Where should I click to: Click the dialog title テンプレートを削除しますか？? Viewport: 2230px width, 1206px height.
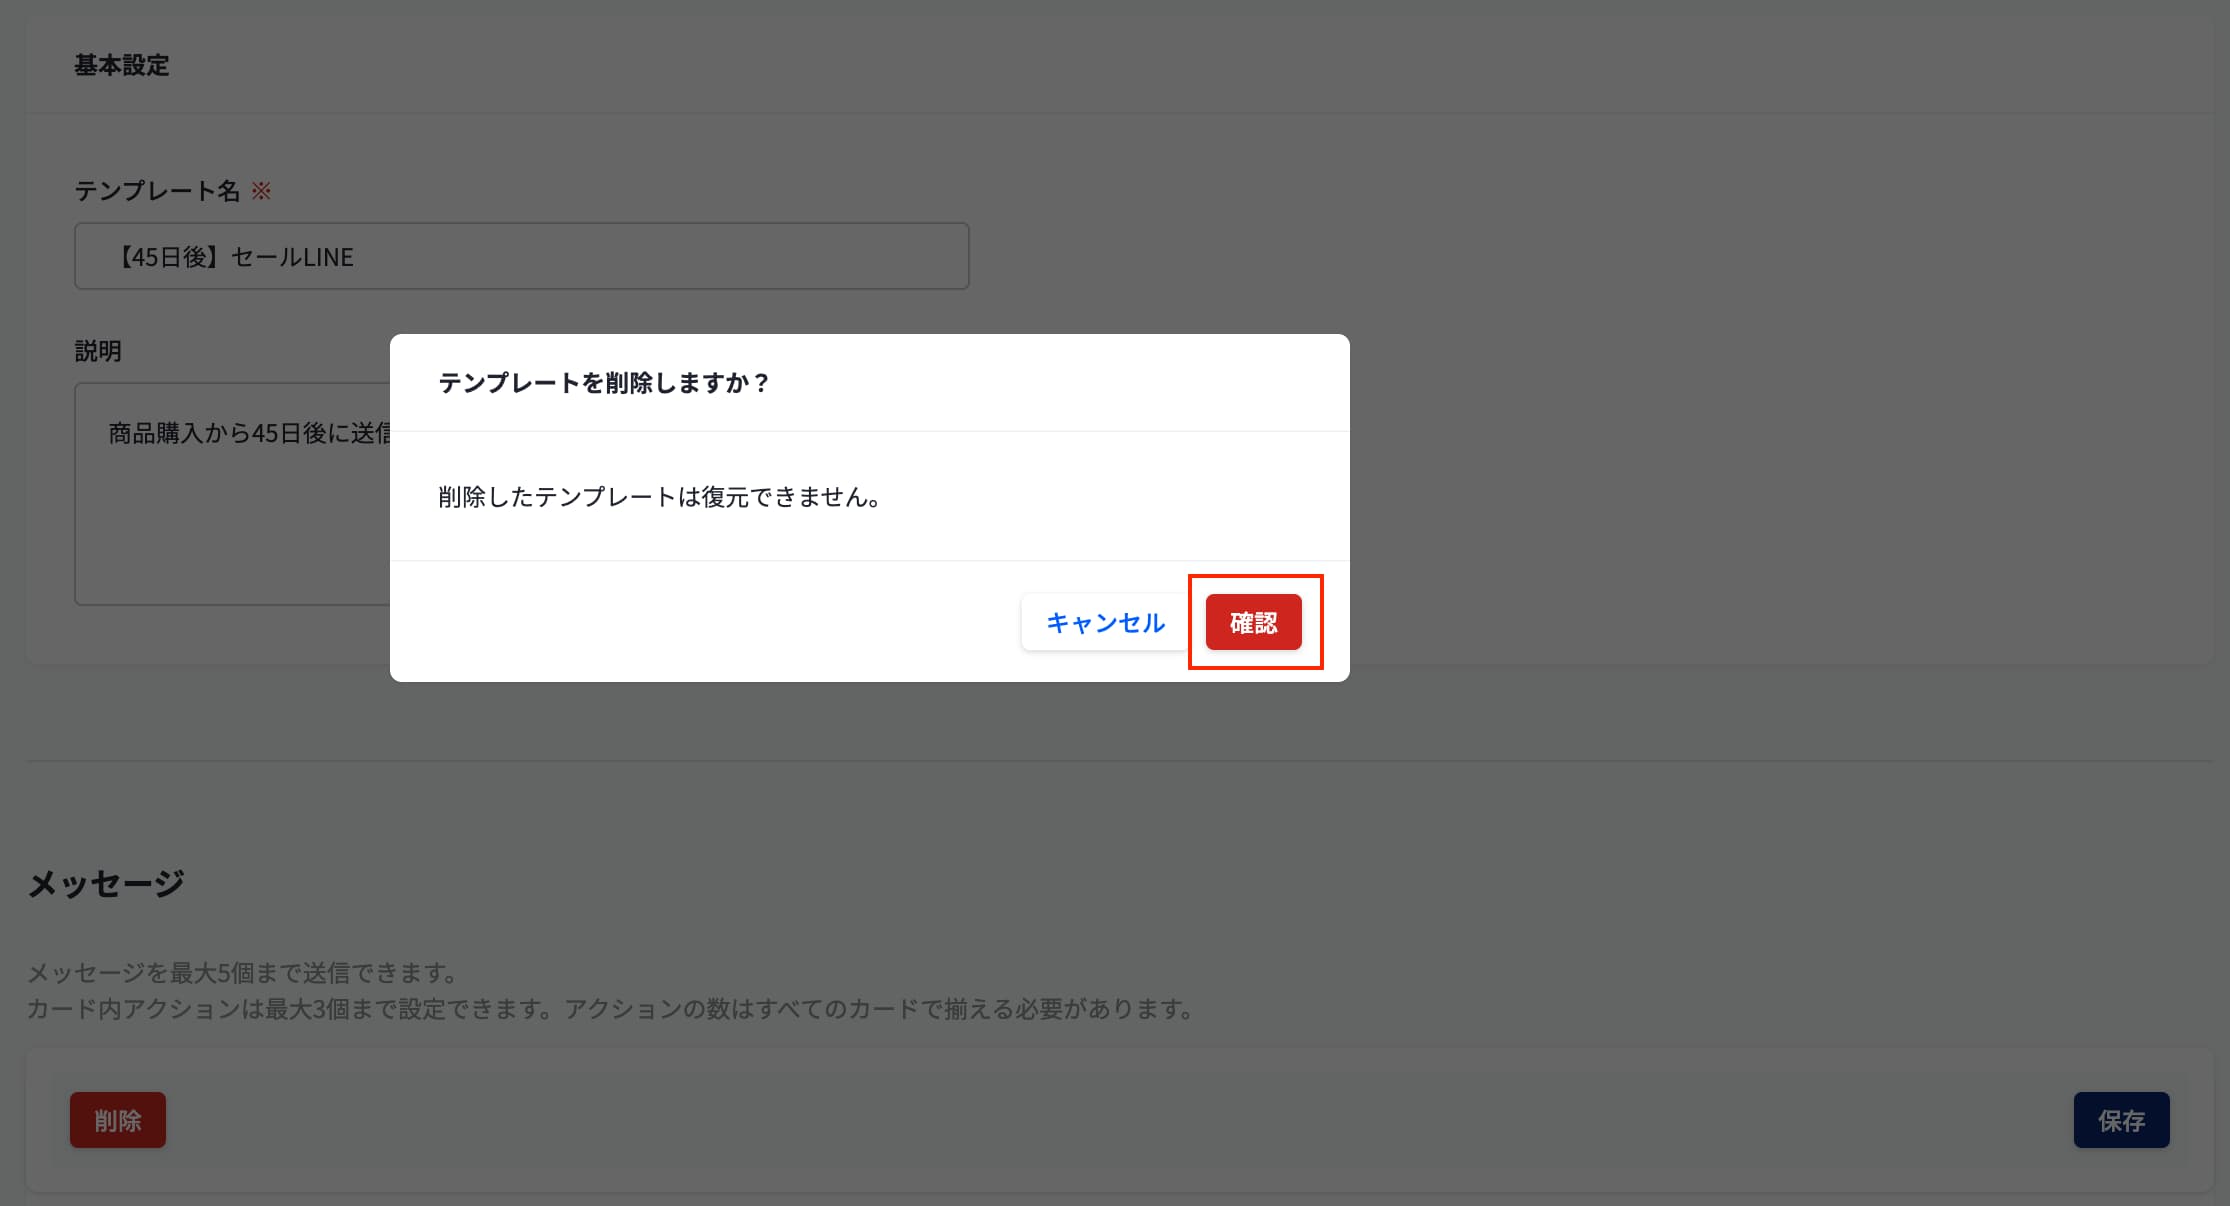[x=604, y=383]
